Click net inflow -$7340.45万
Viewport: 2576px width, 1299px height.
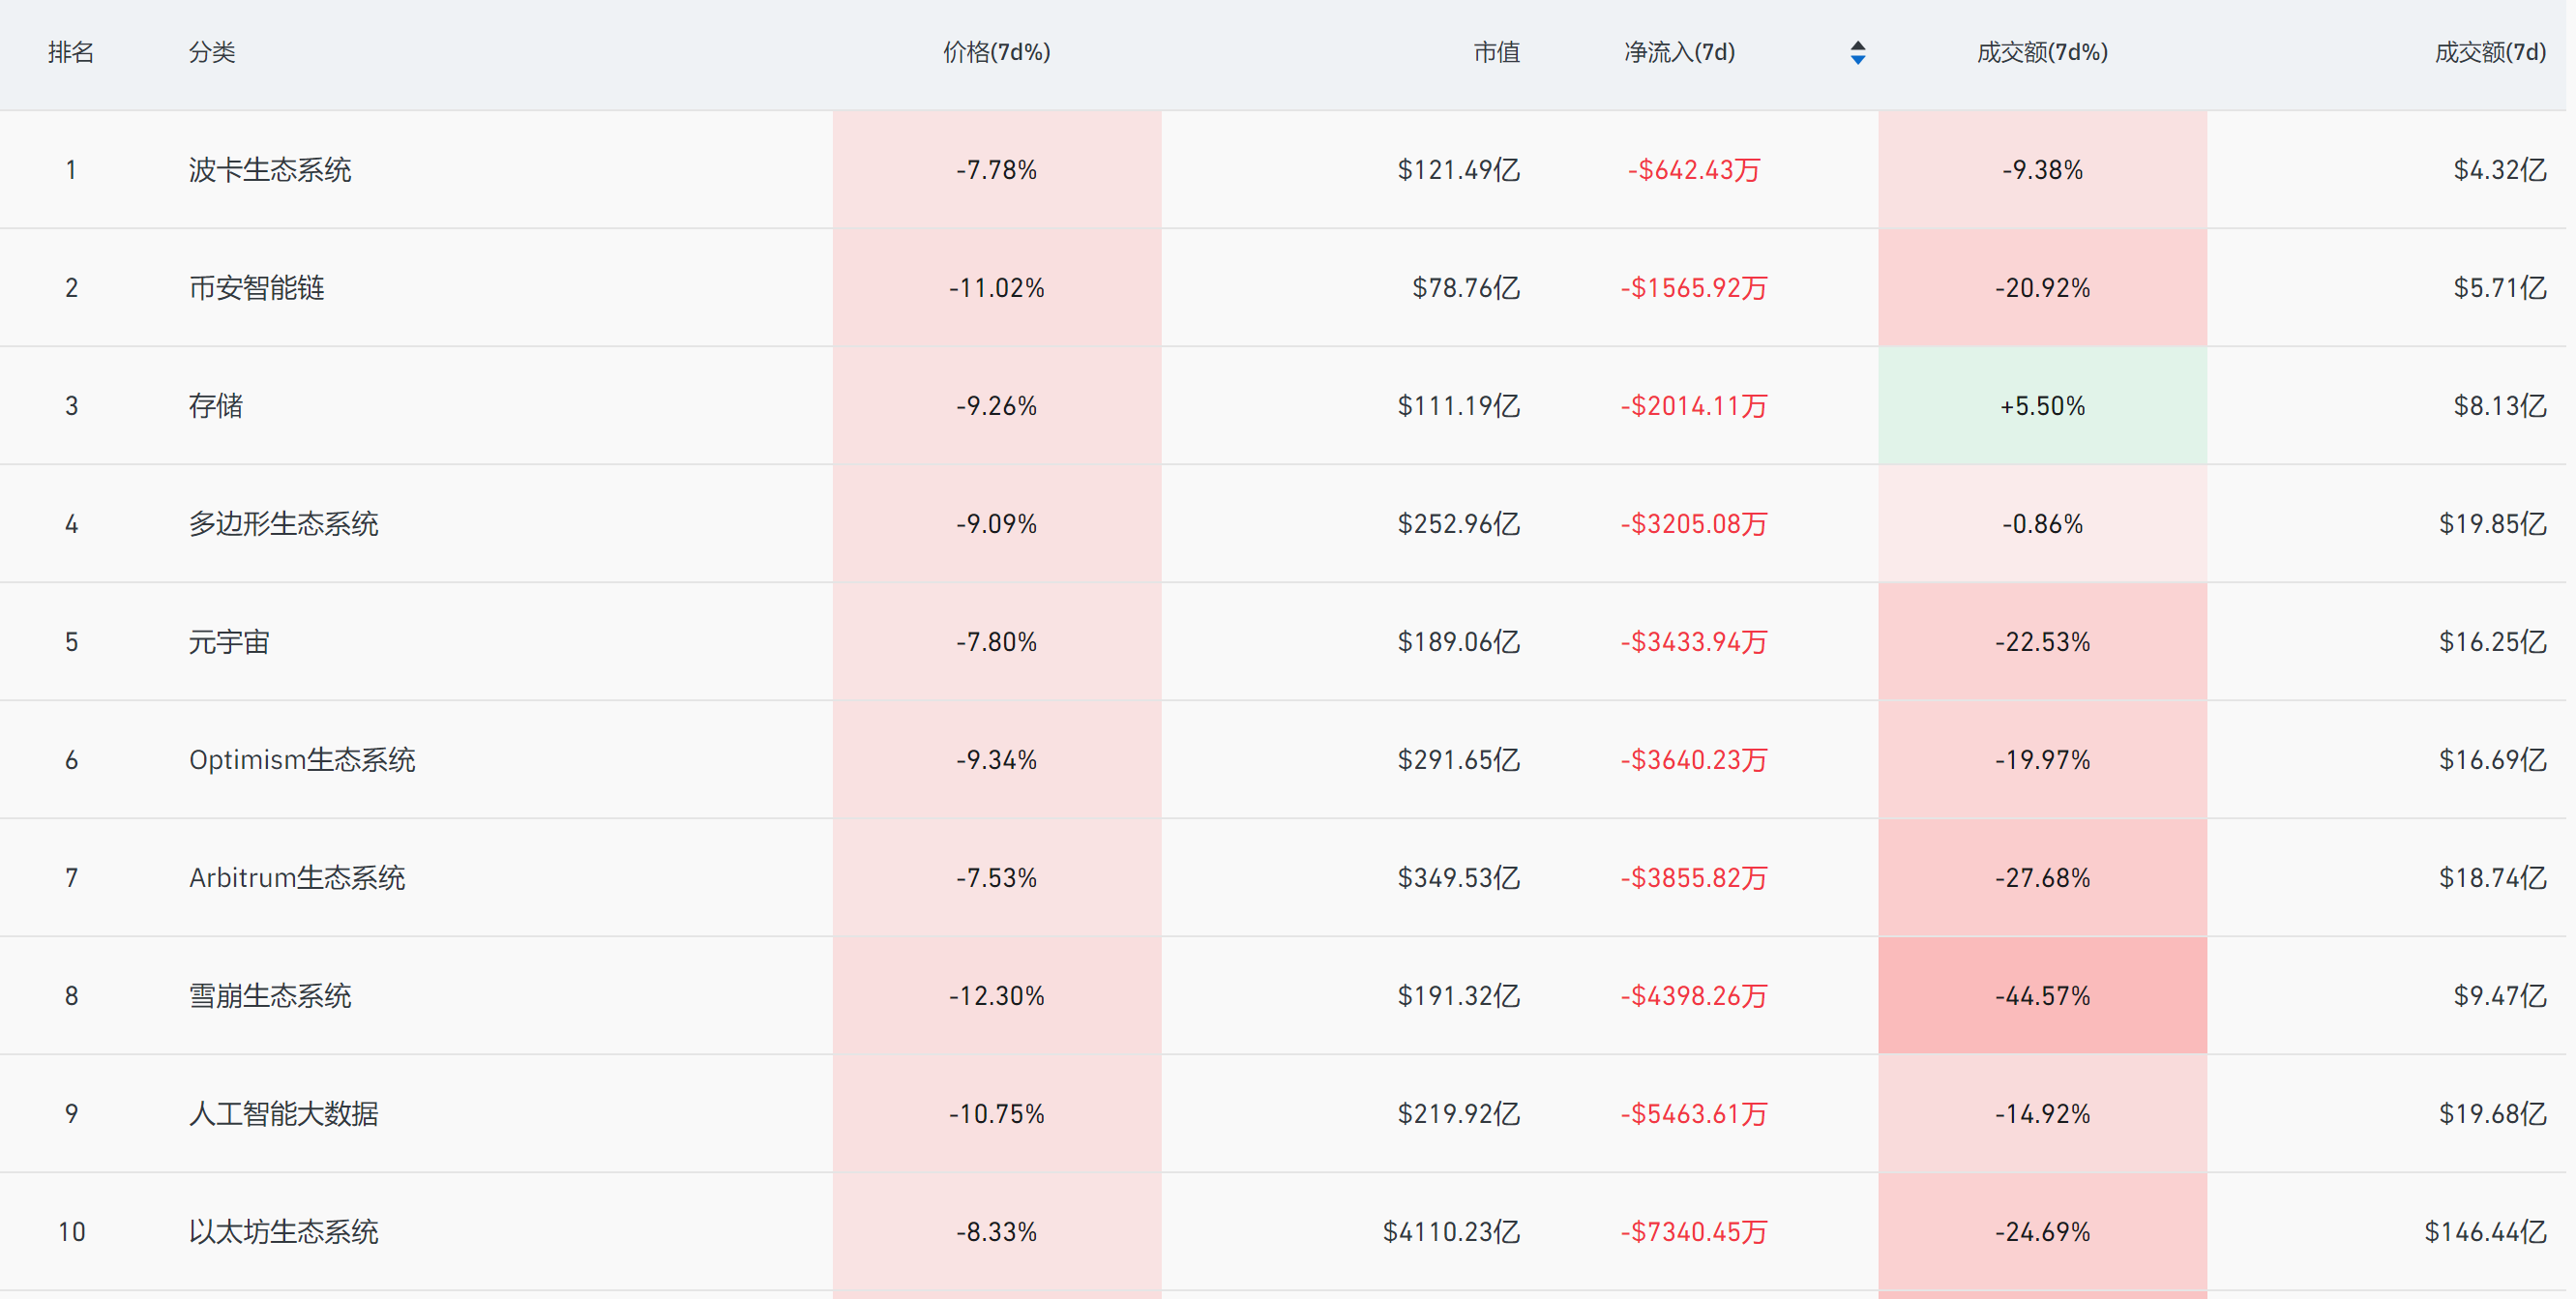[x=1694, y=1232]
